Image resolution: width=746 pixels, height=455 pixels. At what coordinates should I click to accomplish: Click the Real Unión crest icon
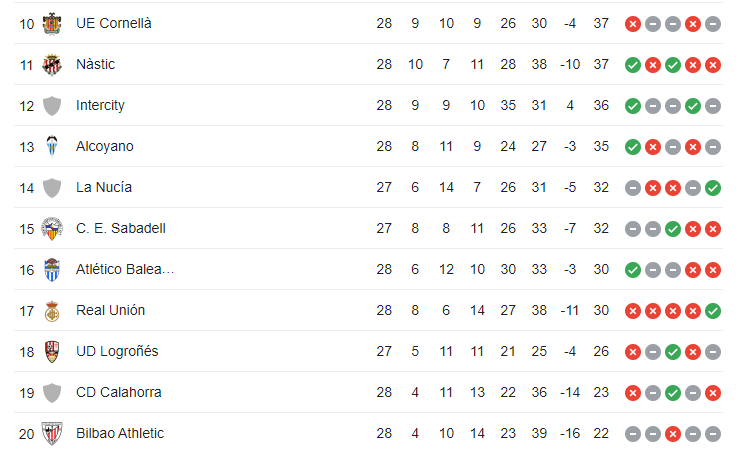tap(52, 311)
